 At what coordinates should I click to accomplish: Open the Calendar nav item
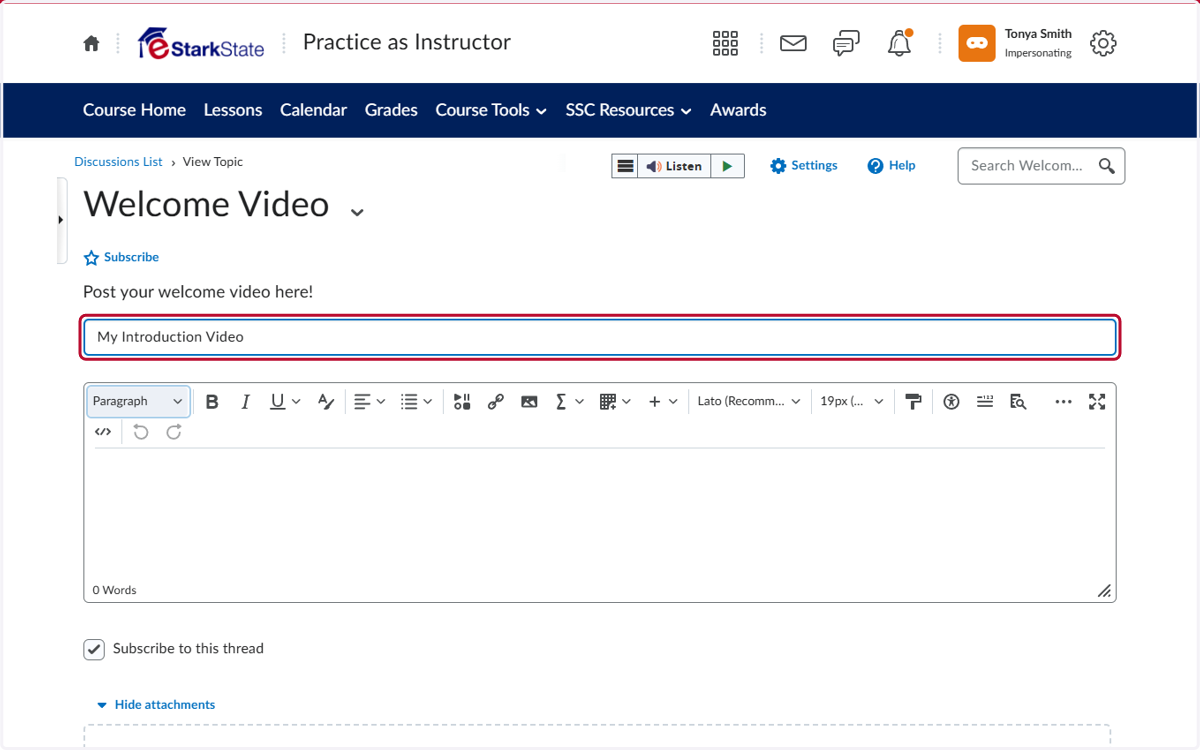313,110
